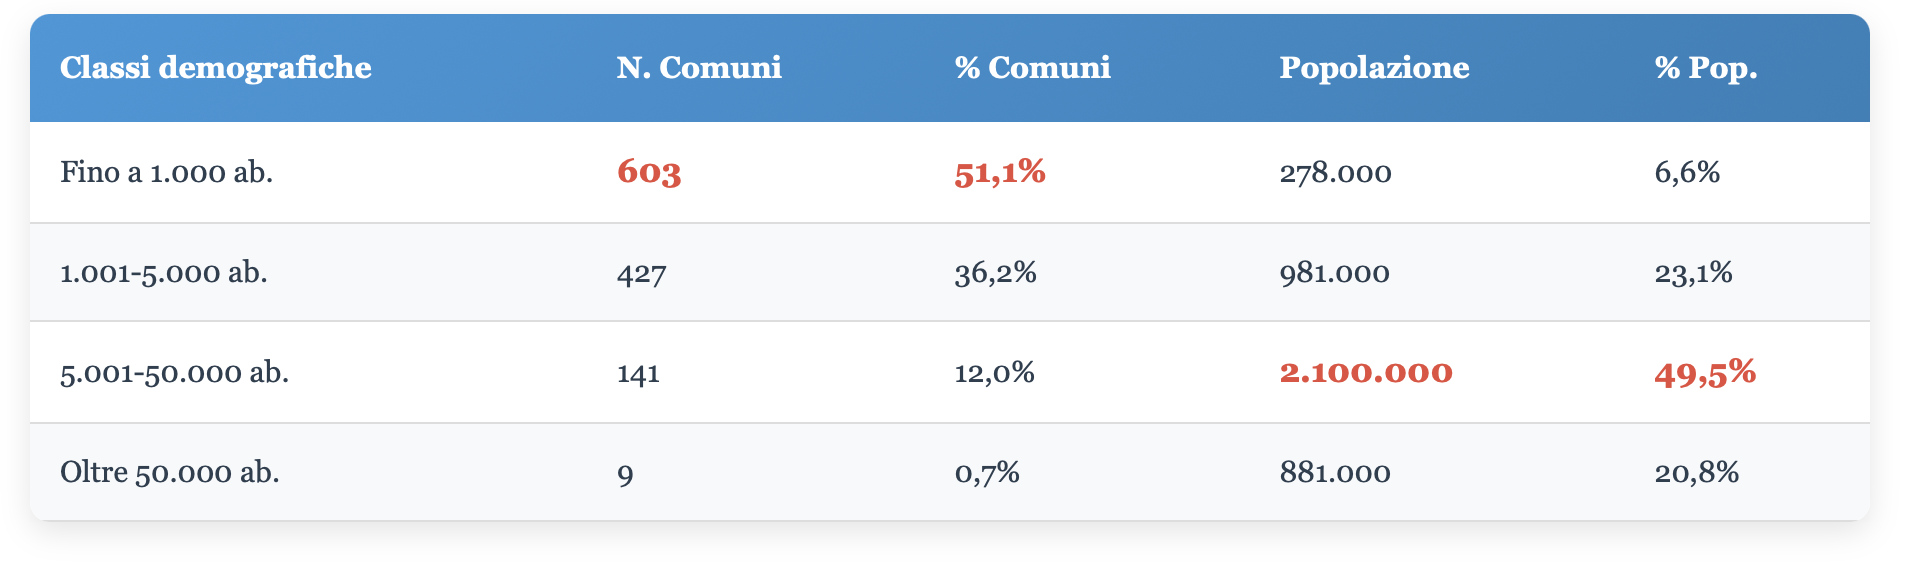The width and height of the screenshot is (1926, 584).
Task: Click the 278.000 population cell
Action: 1335,173
